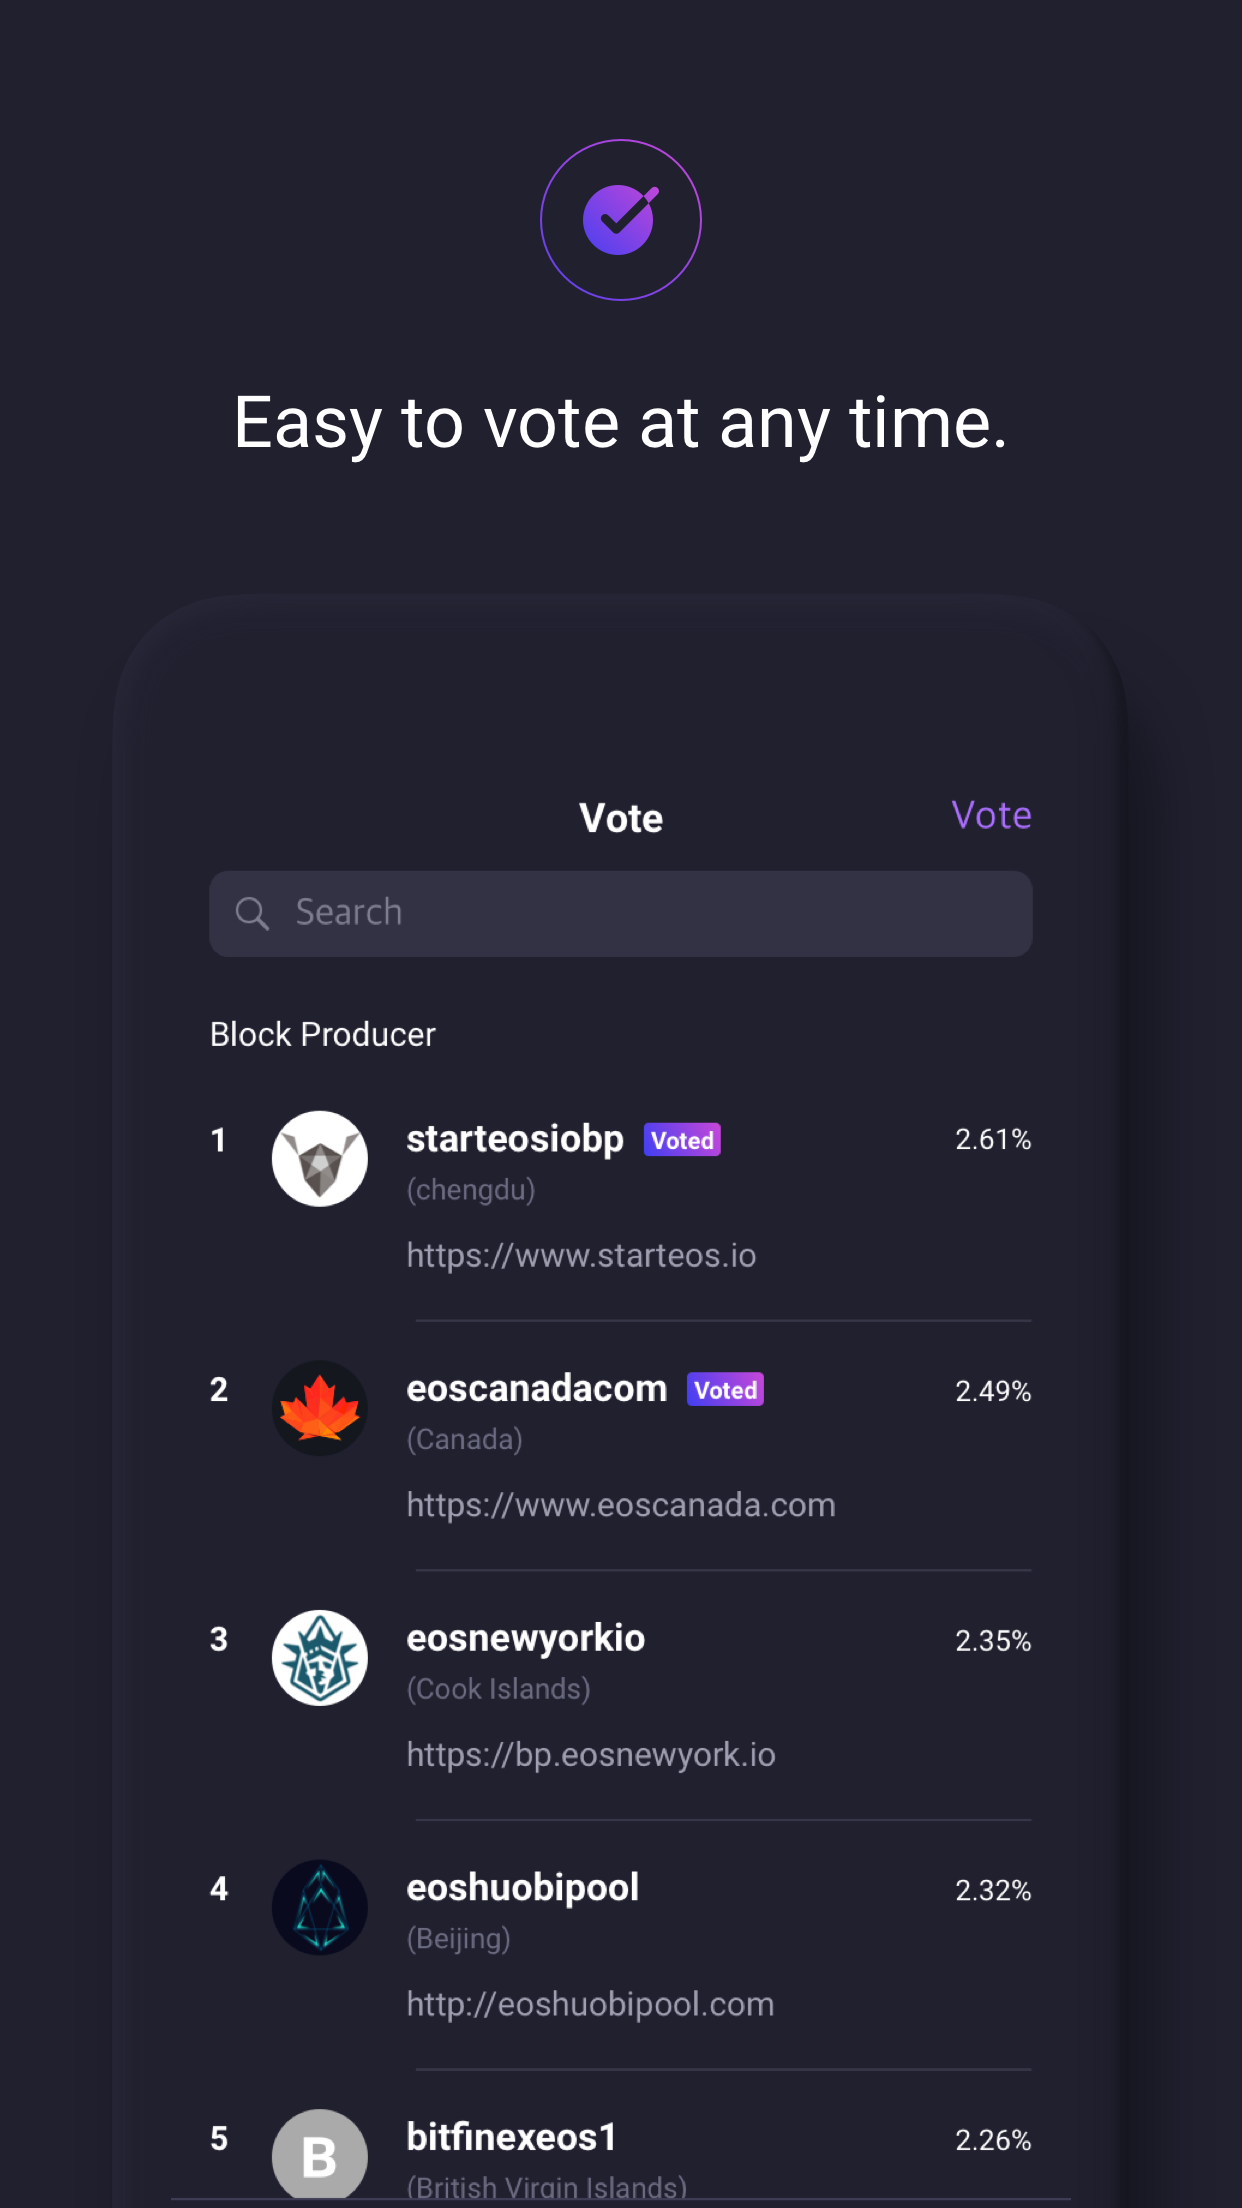Image resolution: width=1242 pixels, height=2208 pixels.
Task: Click the magnifying glass search icon
Action: (253, 913)
